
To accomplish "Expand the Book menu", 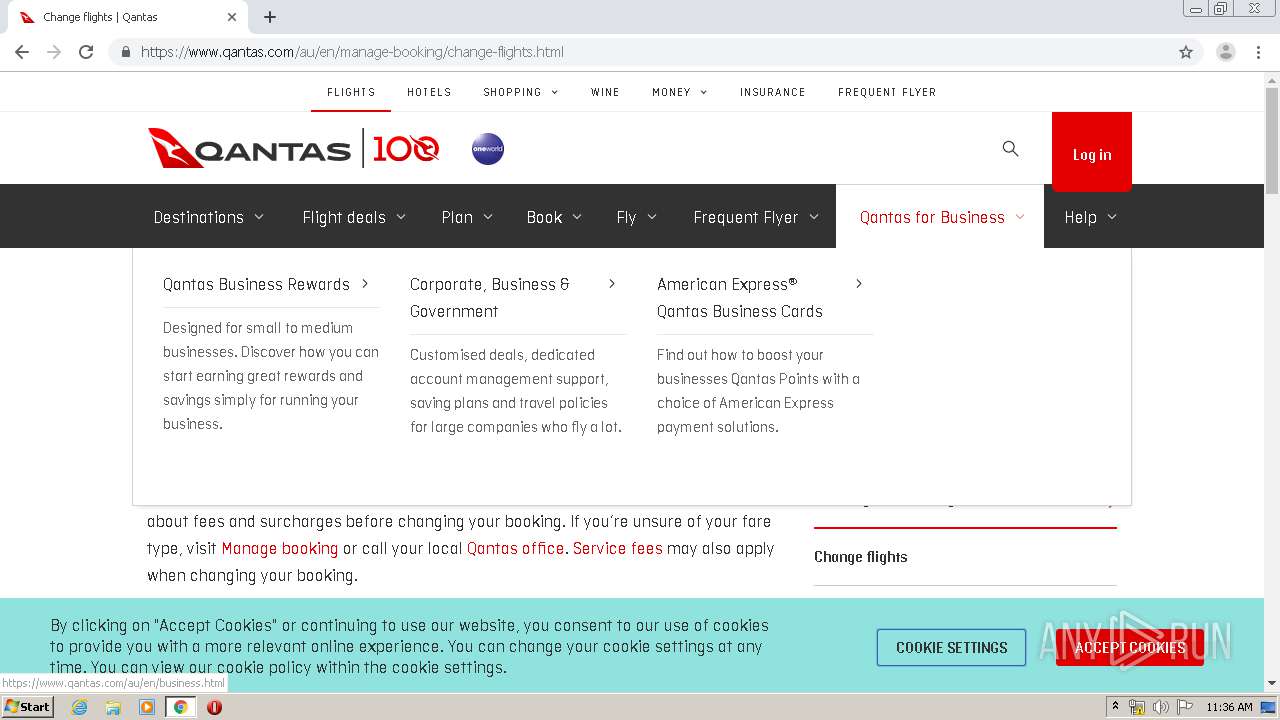I will pos(554,217).
